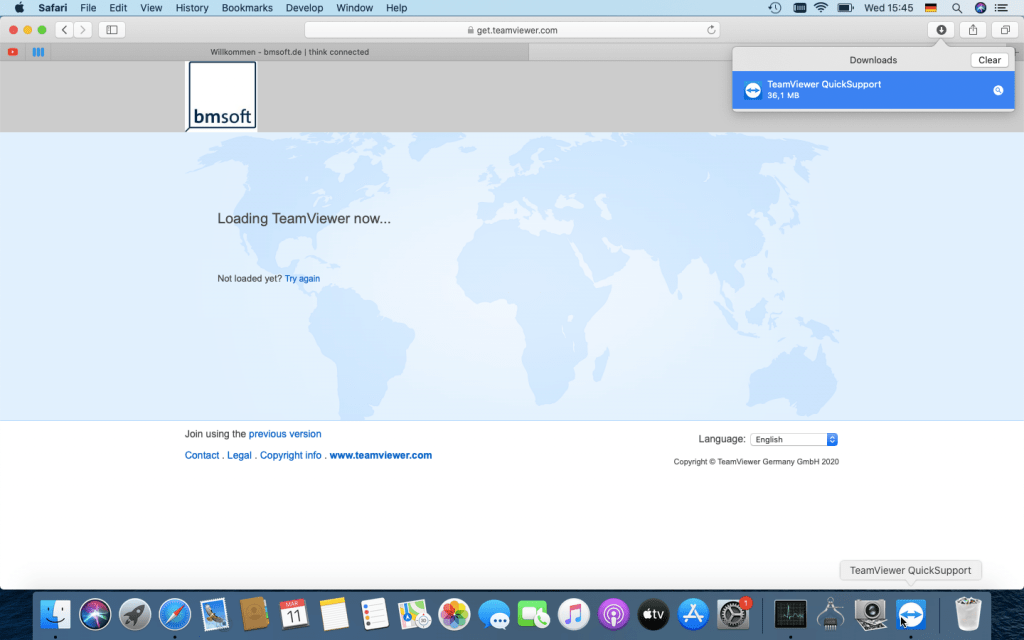The width and height of the screenshot is (1024, 640).
Task: Open Mail stamp icon in the Dock
Action: click(x=215, y=614)
